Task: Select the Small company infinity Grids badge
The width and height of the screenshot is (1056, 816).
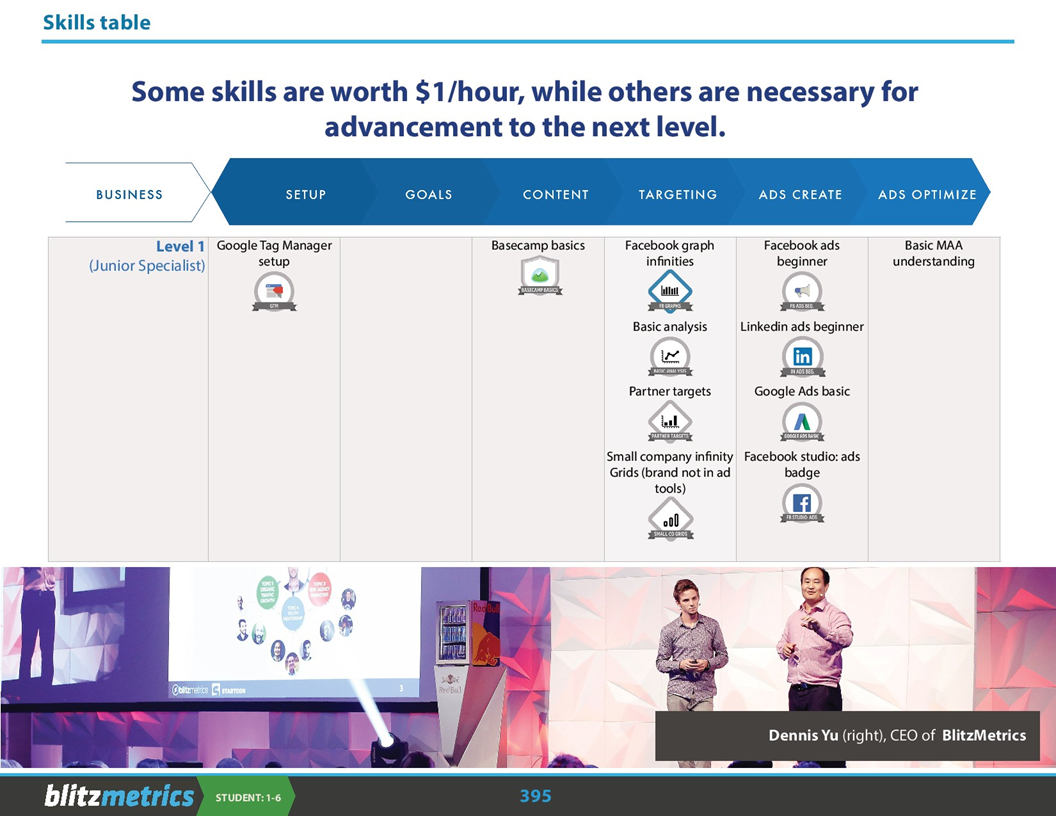Action: [669, 519]
